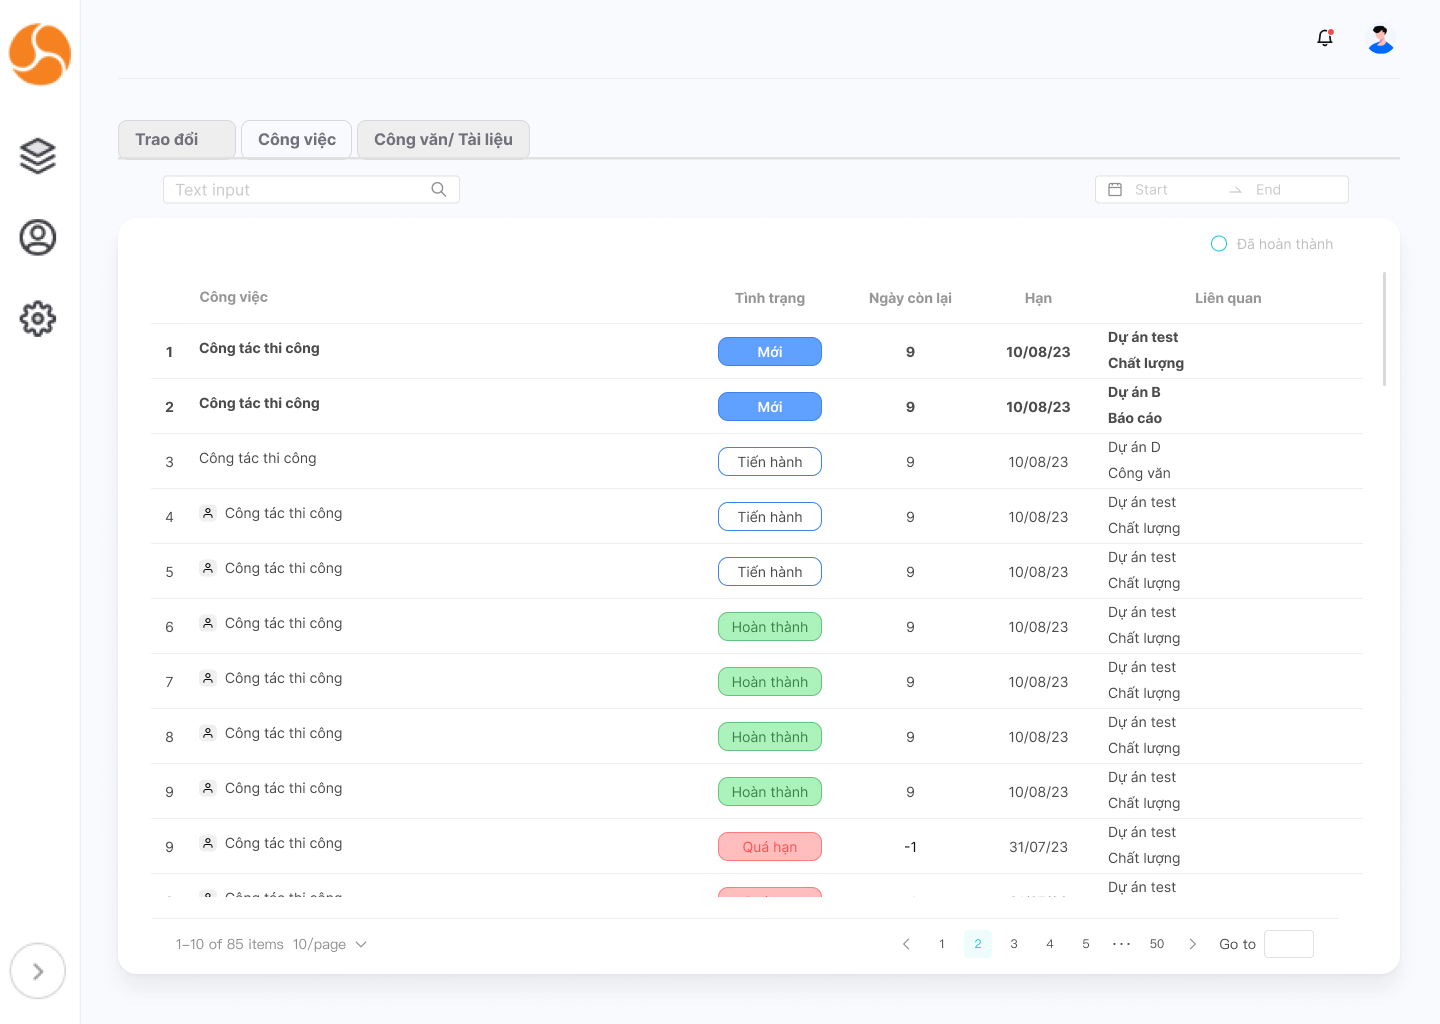Click the person icon in row 5
Viewport: 1440px width, 1024px height.
[208, 568]
